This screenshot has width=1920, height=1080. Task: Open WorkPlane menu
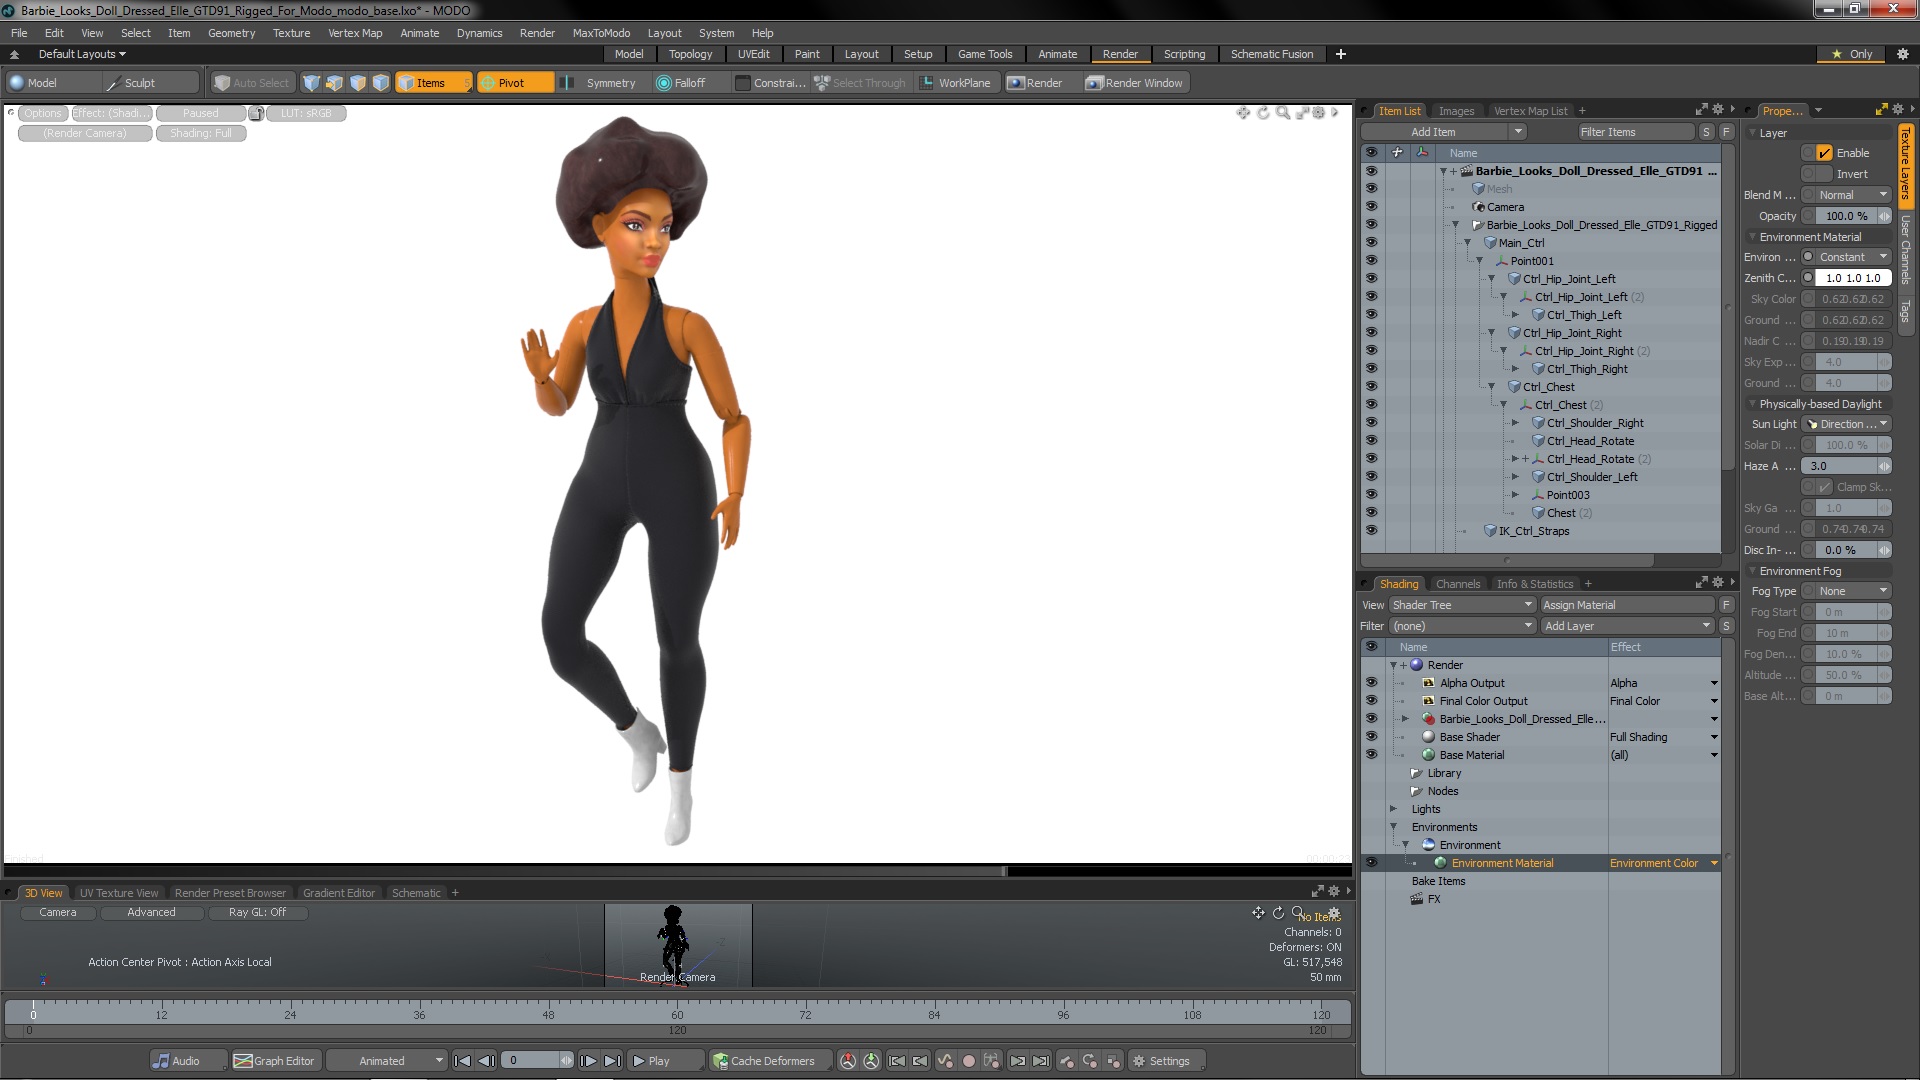(x=956, y=83)
